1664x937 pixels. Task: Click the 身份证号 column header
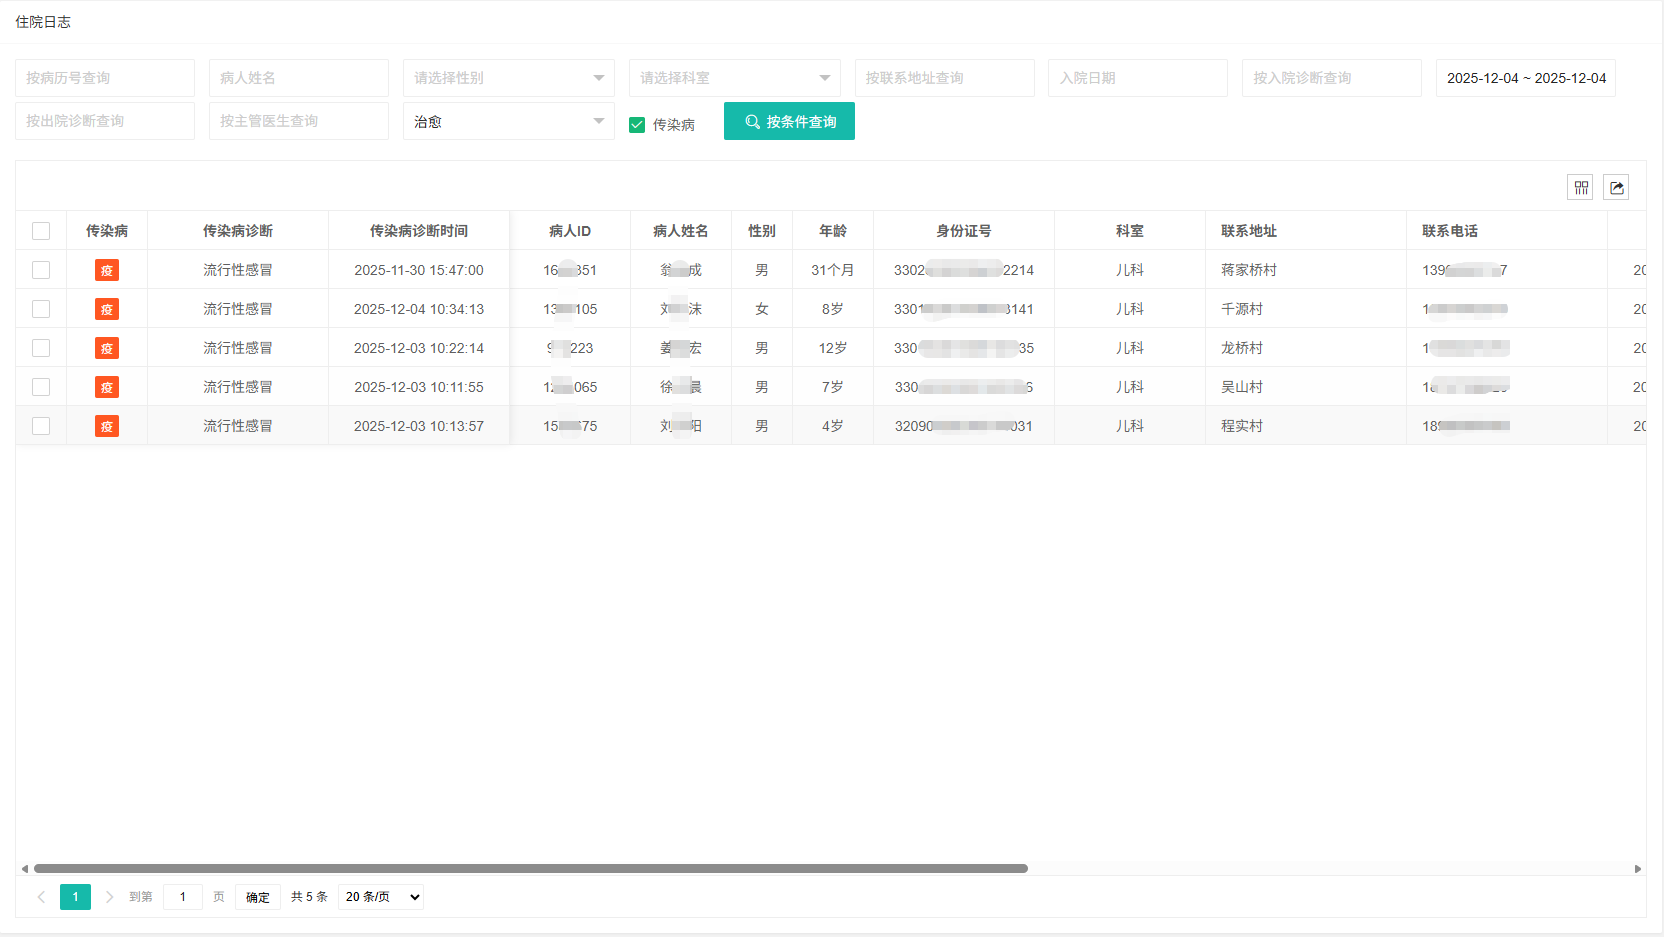tap(964, 231)
